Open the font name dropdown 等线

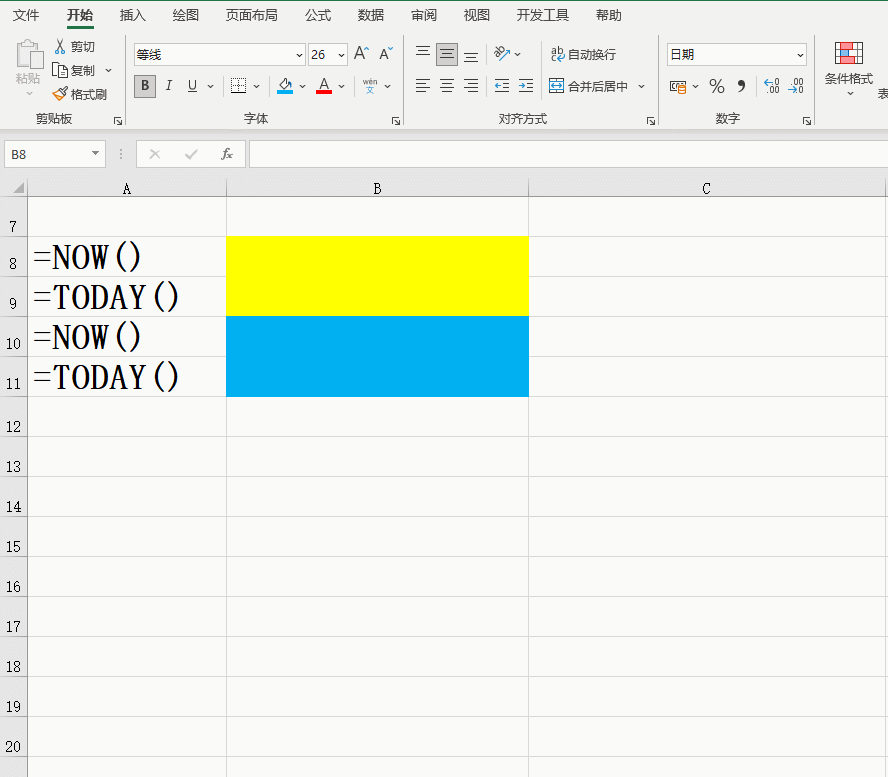pos(299,55)
